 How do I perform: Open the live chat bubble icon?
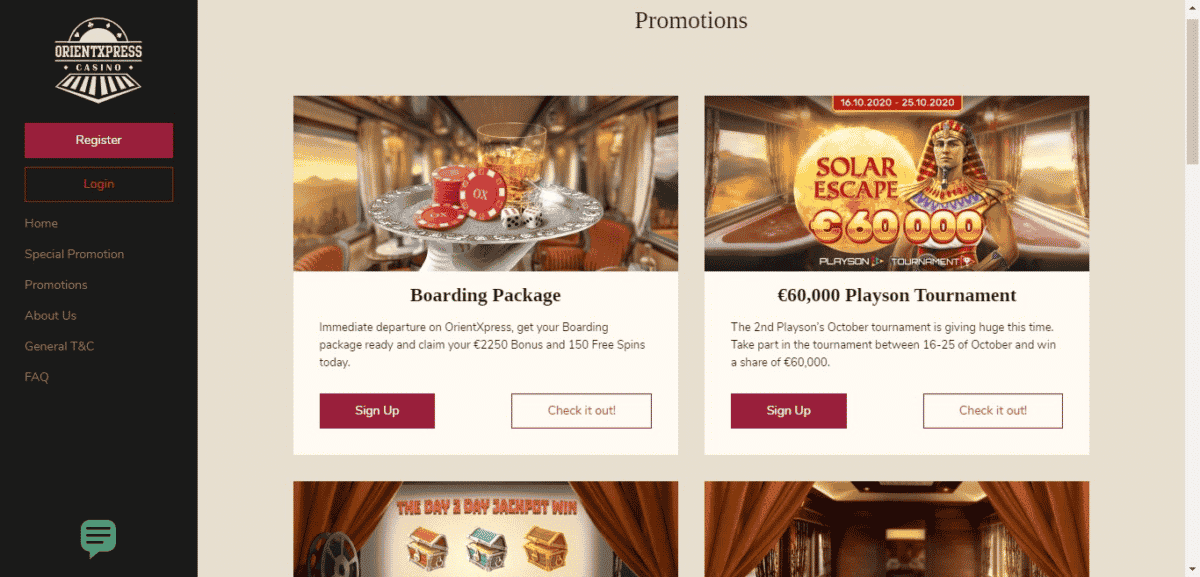tap(98, 538)
